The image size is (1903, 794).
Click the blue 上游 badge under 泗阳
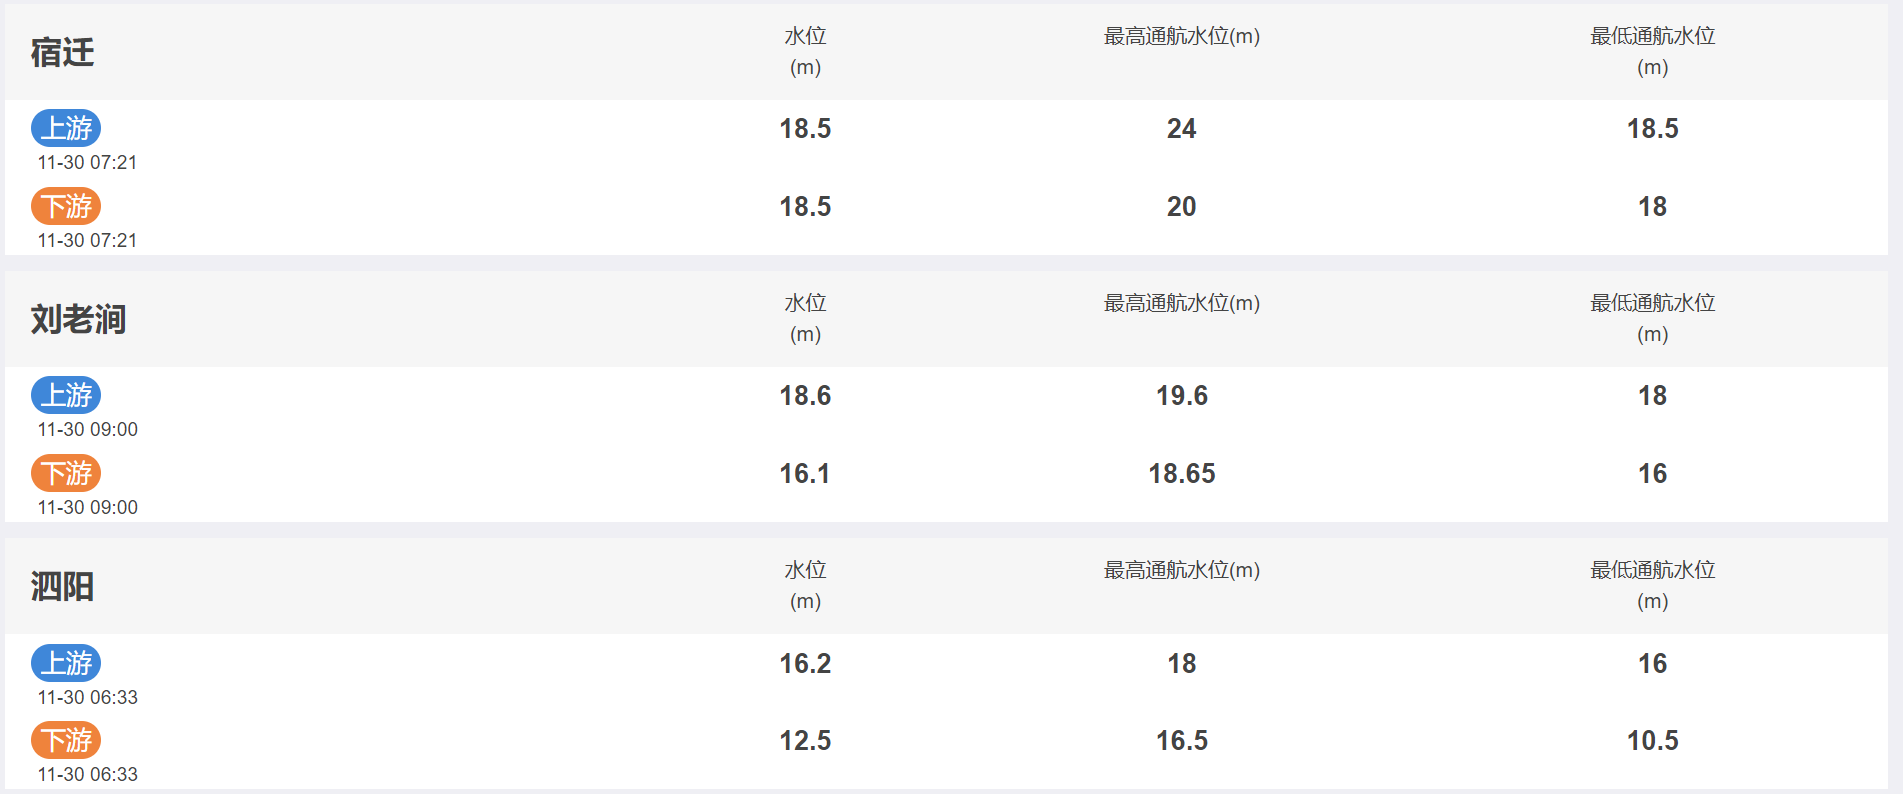click(66, 663)
